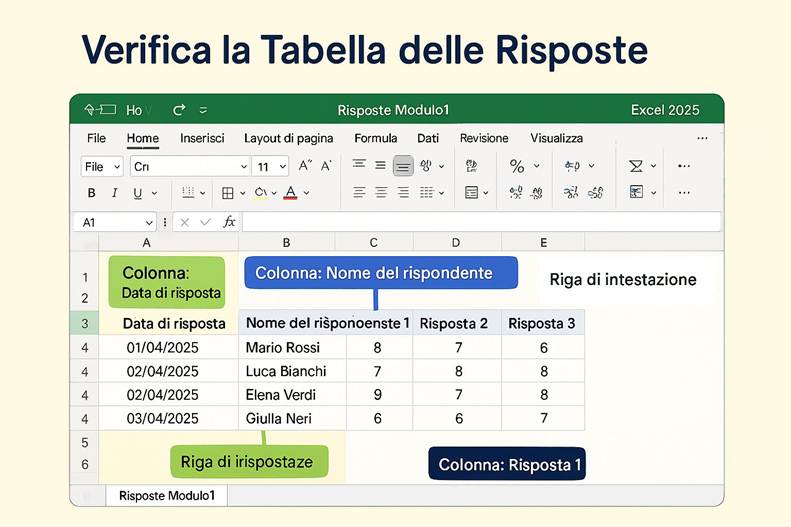Screen dimensions: 791x527
Task: Click the redo arrow in title bar
Action: click(179, 110)
